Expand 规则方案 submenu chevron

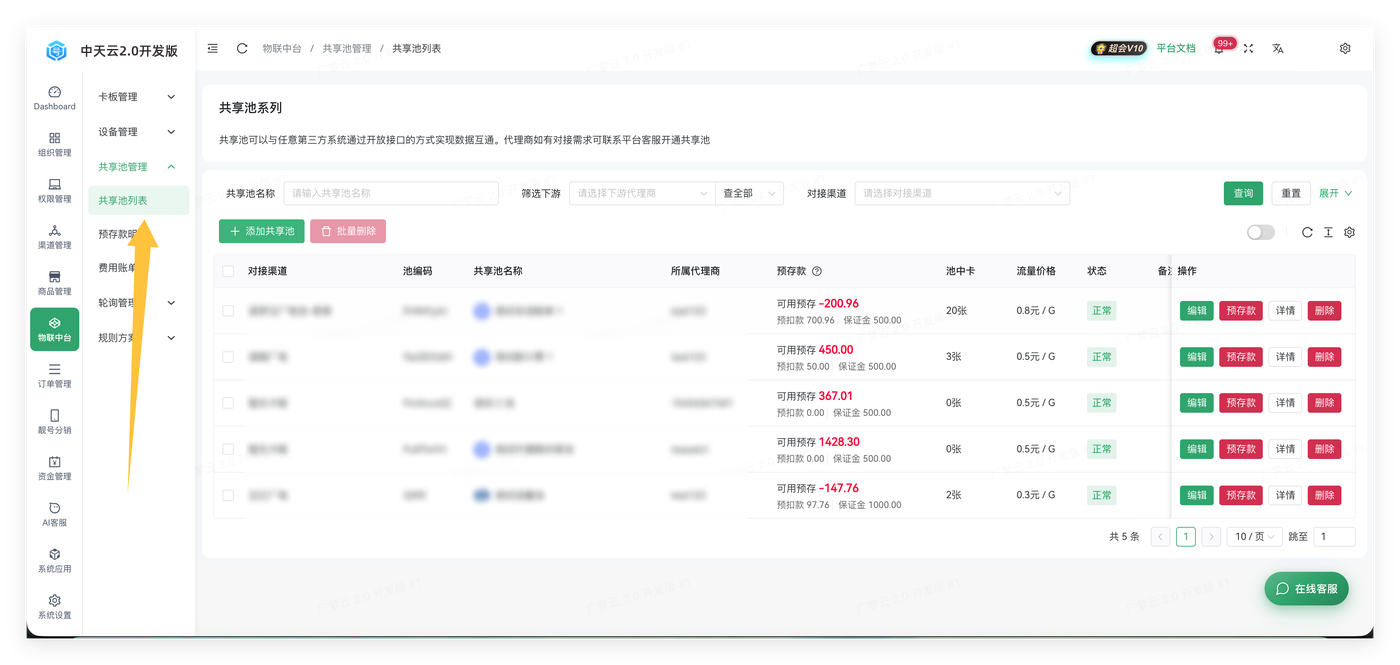[171, 338]
